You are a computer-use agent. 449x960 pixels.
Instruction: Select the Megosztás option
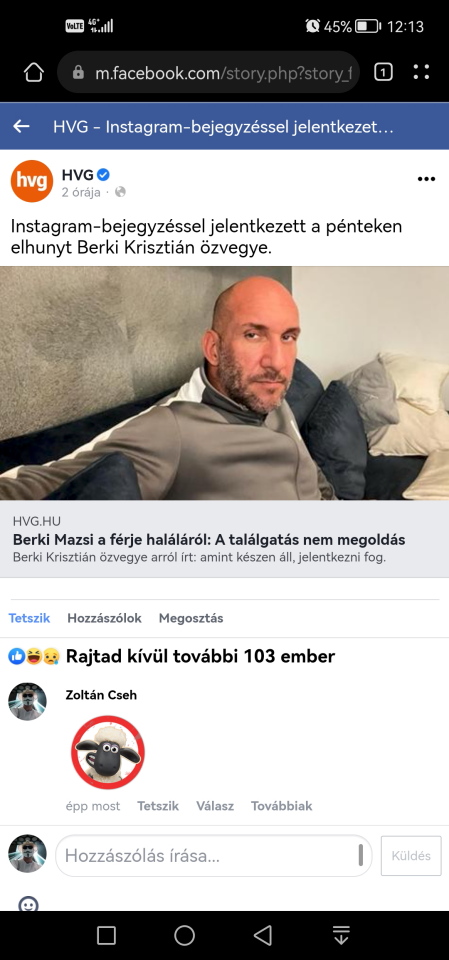[191, 618]
